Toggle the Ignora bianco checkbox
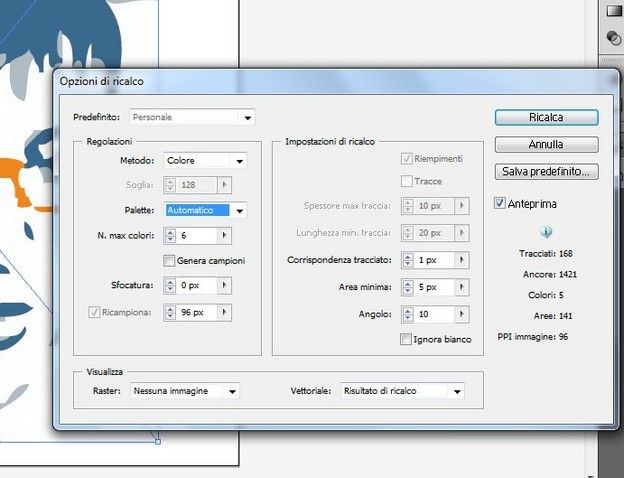The height and width of the screenshot is (478, 624). (406, 340)
